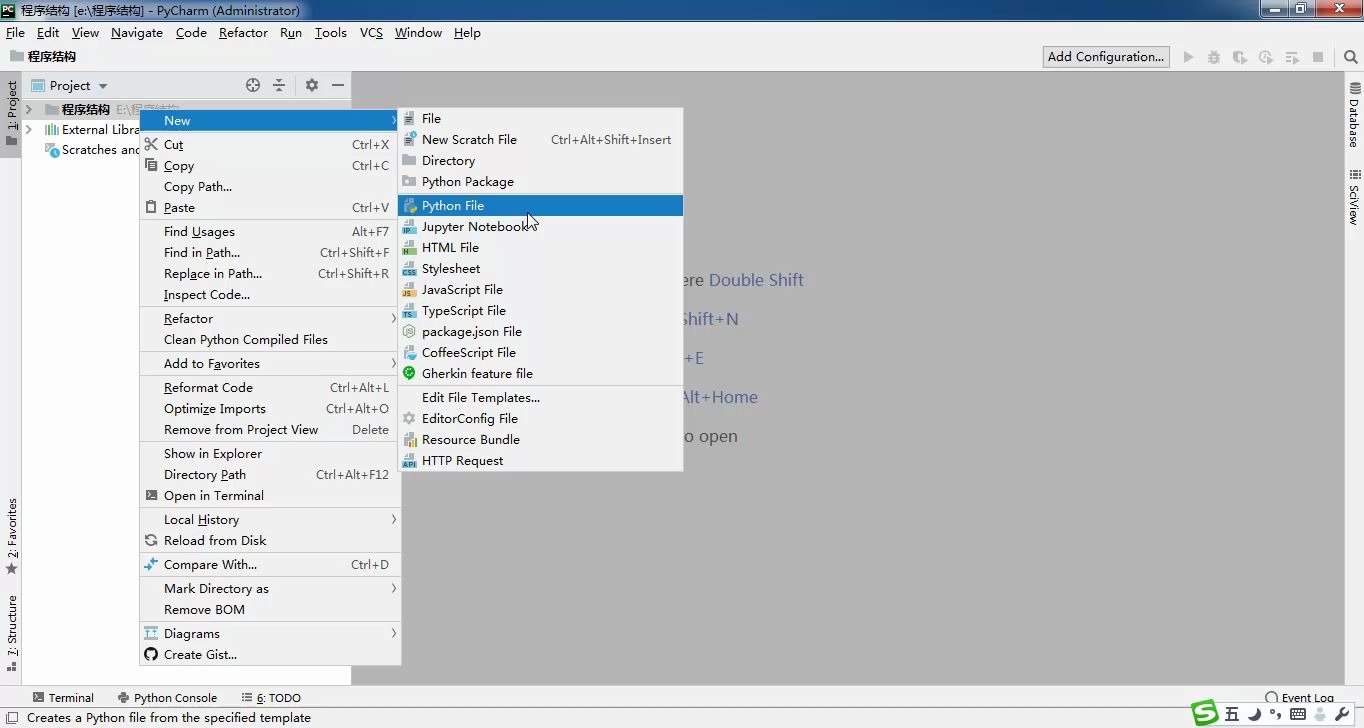This screenshot has height=728, width=1364.
Task: Select Jupyter Notebook file type
Action: 540,226
